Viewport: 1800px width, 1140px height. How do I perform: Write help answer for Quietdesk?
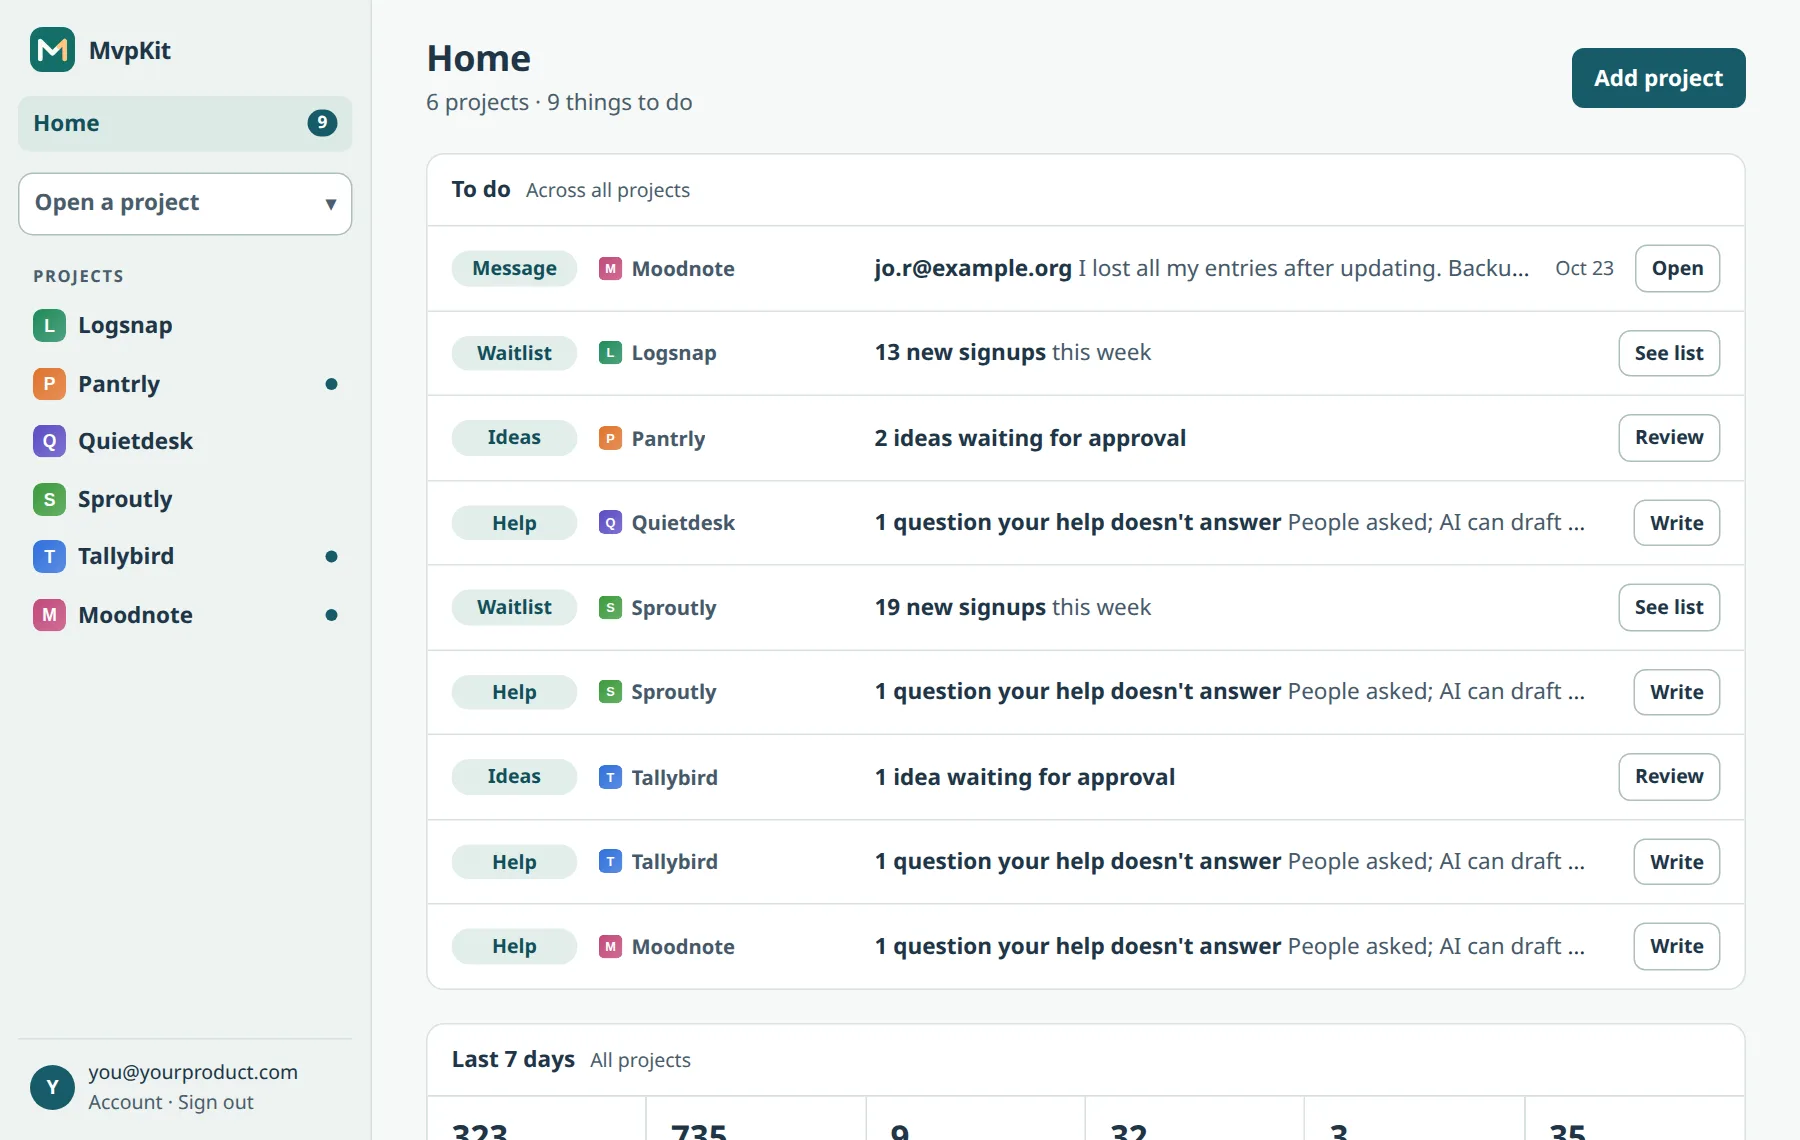tap(1677, 523)
